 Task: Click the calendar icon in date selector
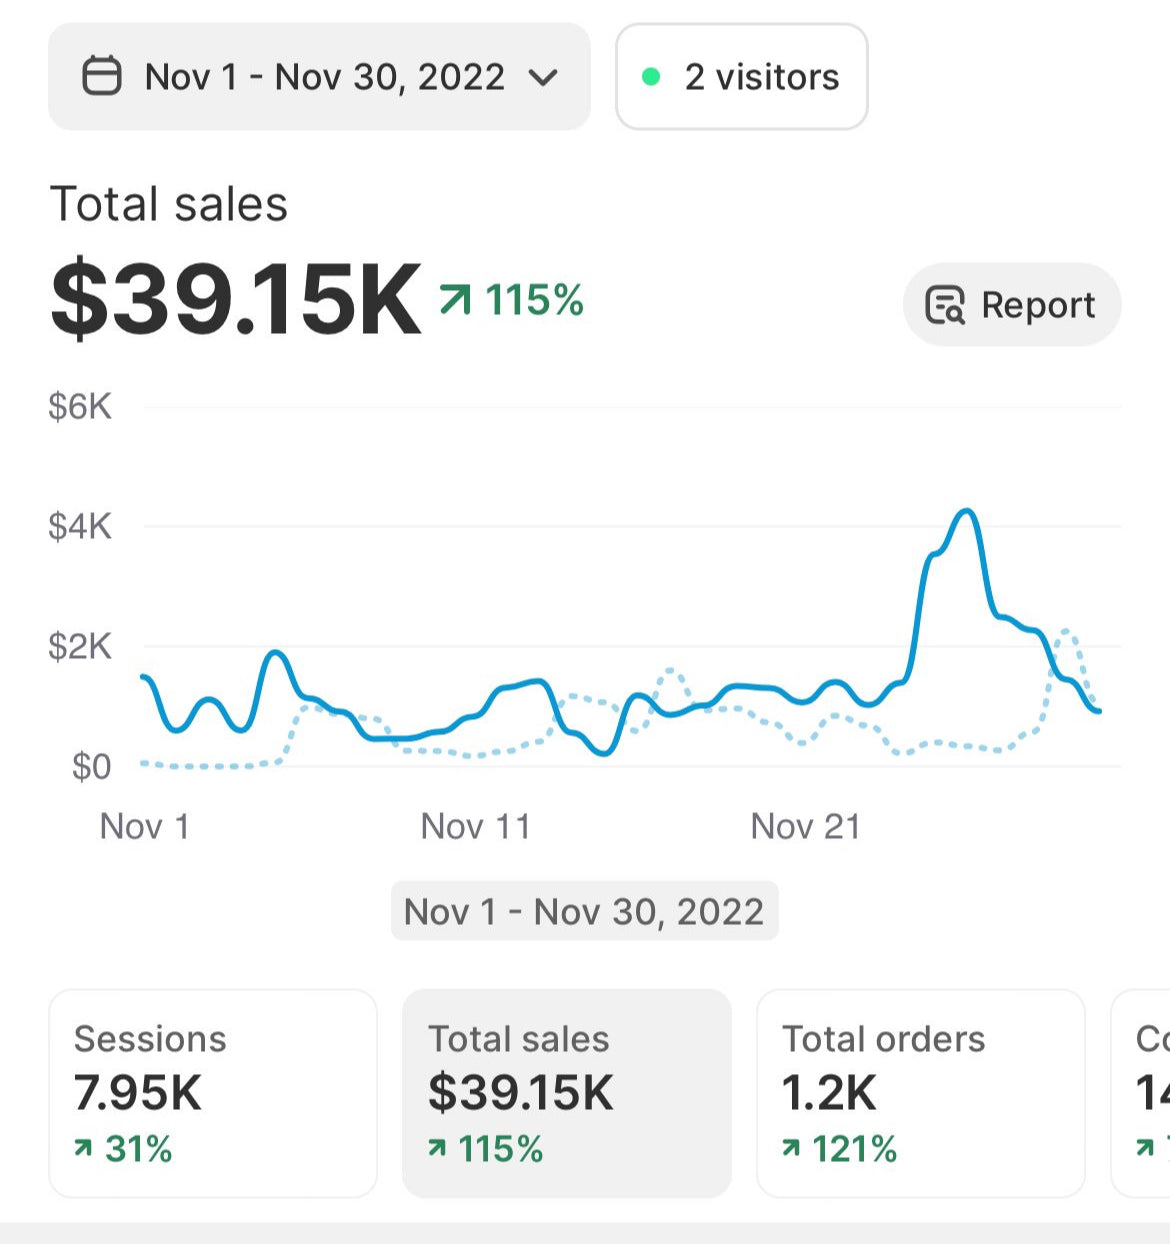pos(101,77)
